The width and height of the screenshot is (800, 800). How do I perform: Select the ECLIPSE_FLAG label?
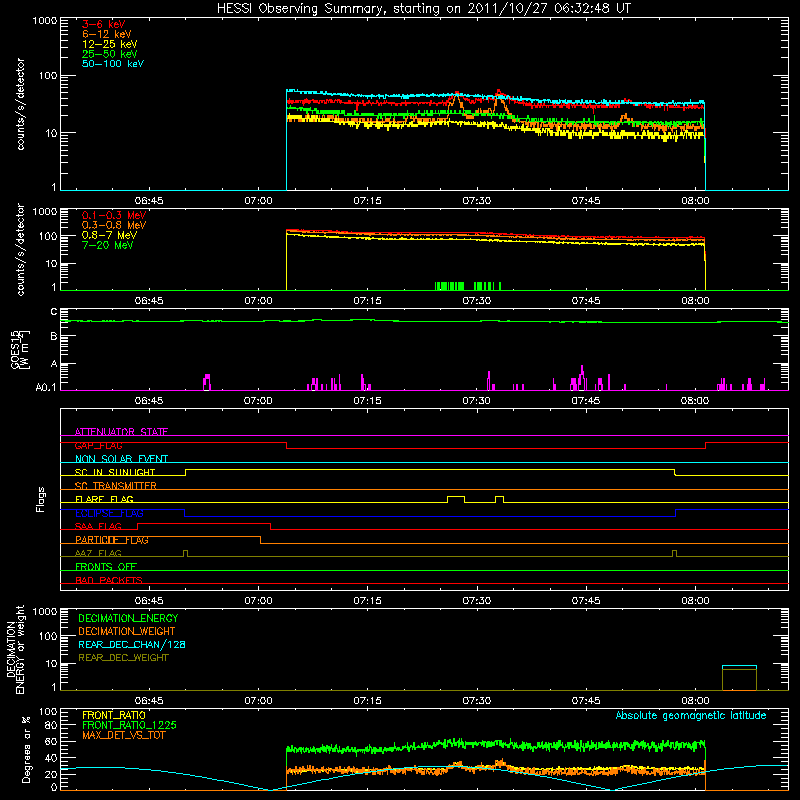coord(109,513)
